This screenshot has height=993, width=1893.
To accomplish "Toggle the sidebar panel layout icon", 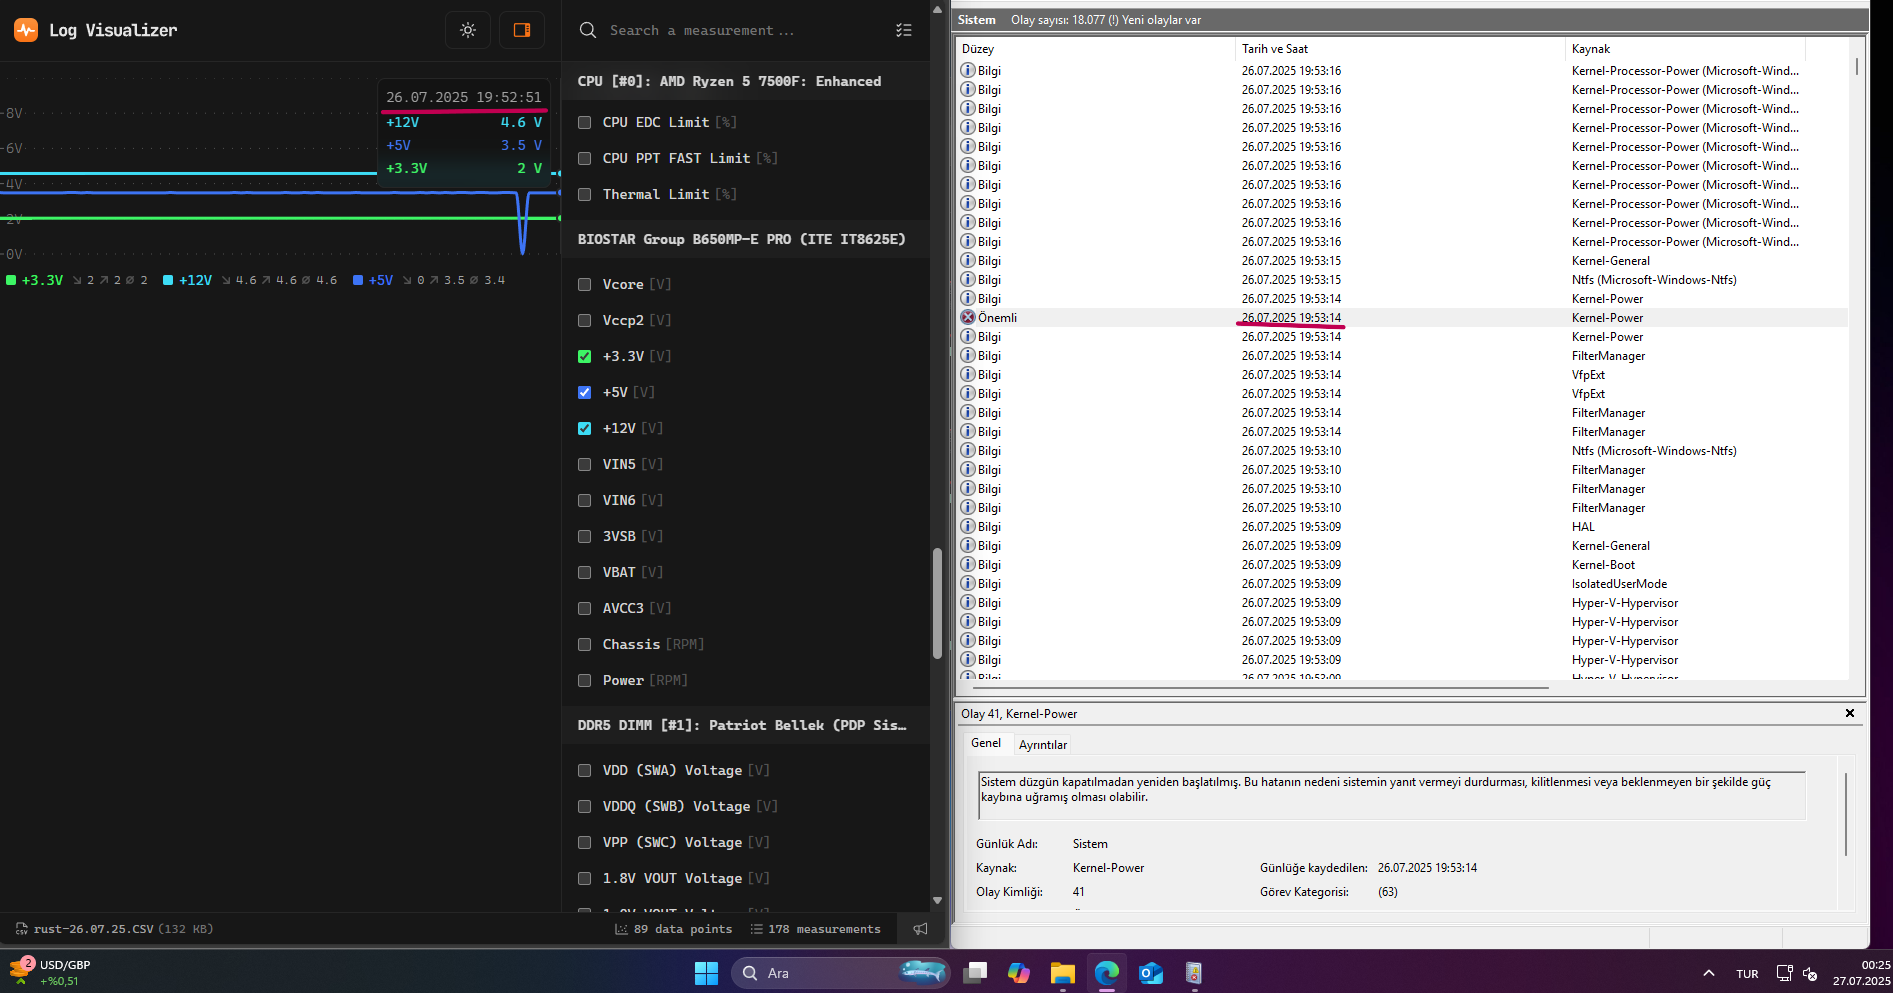I will tap(522, 30).
